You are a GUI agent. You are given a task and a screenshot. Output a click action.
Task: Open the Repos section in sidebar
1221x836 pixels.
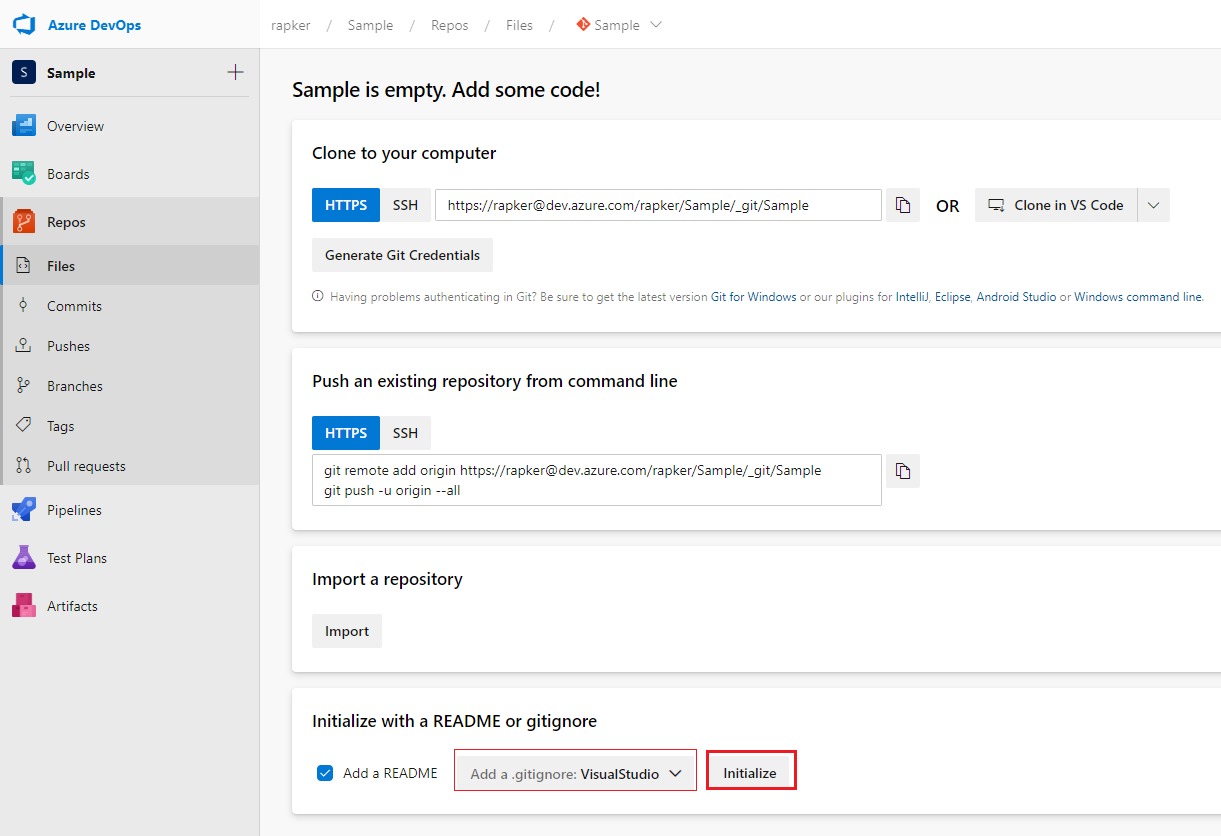[x=130, y=222]
